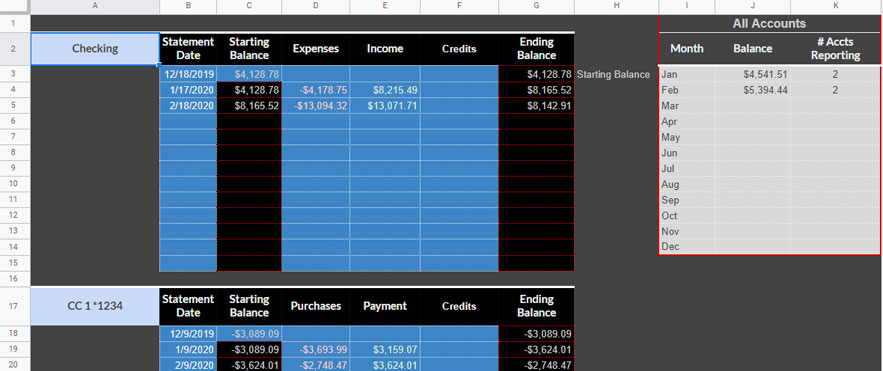Select the Jun month cell

pos(687,153)
